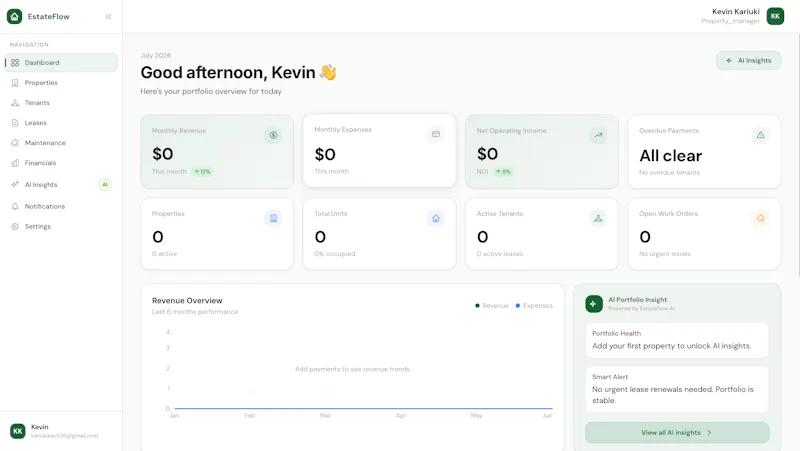Select Leases in navigation
The height and width of the screenshot is (451, 800).
click(61, 123)
